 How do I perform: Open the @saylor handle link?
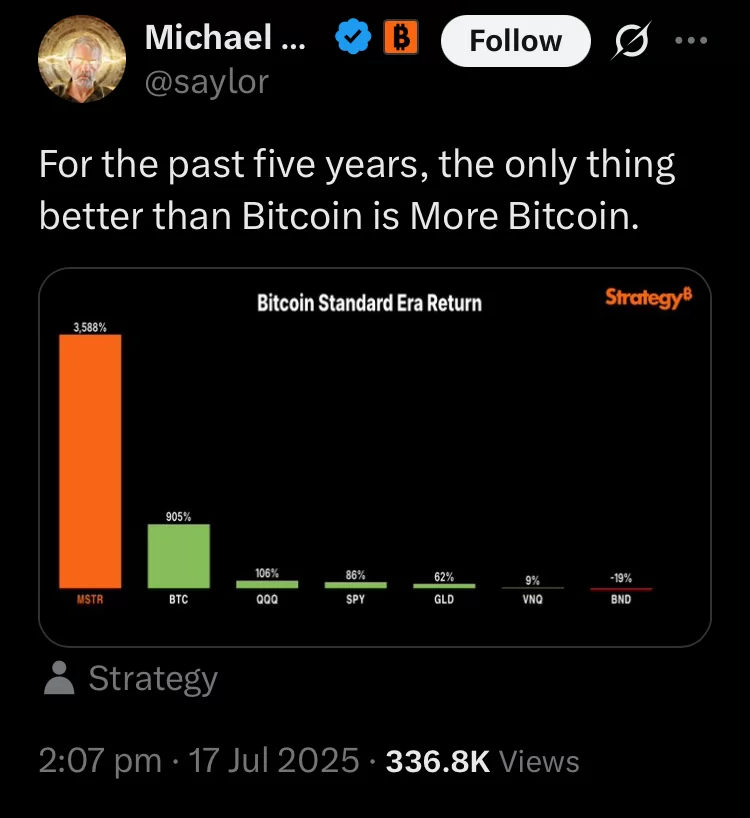tap(207, 82)
